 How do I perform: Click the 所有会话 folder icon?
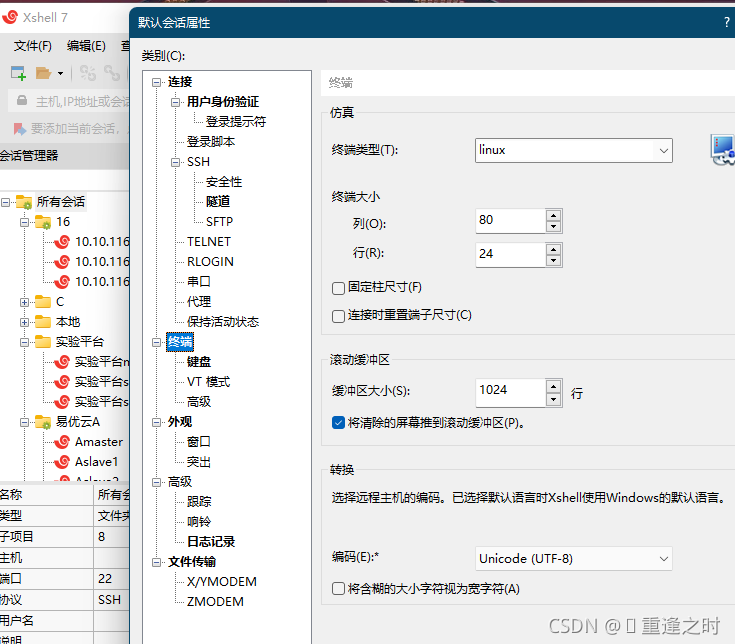click(24, 202)
